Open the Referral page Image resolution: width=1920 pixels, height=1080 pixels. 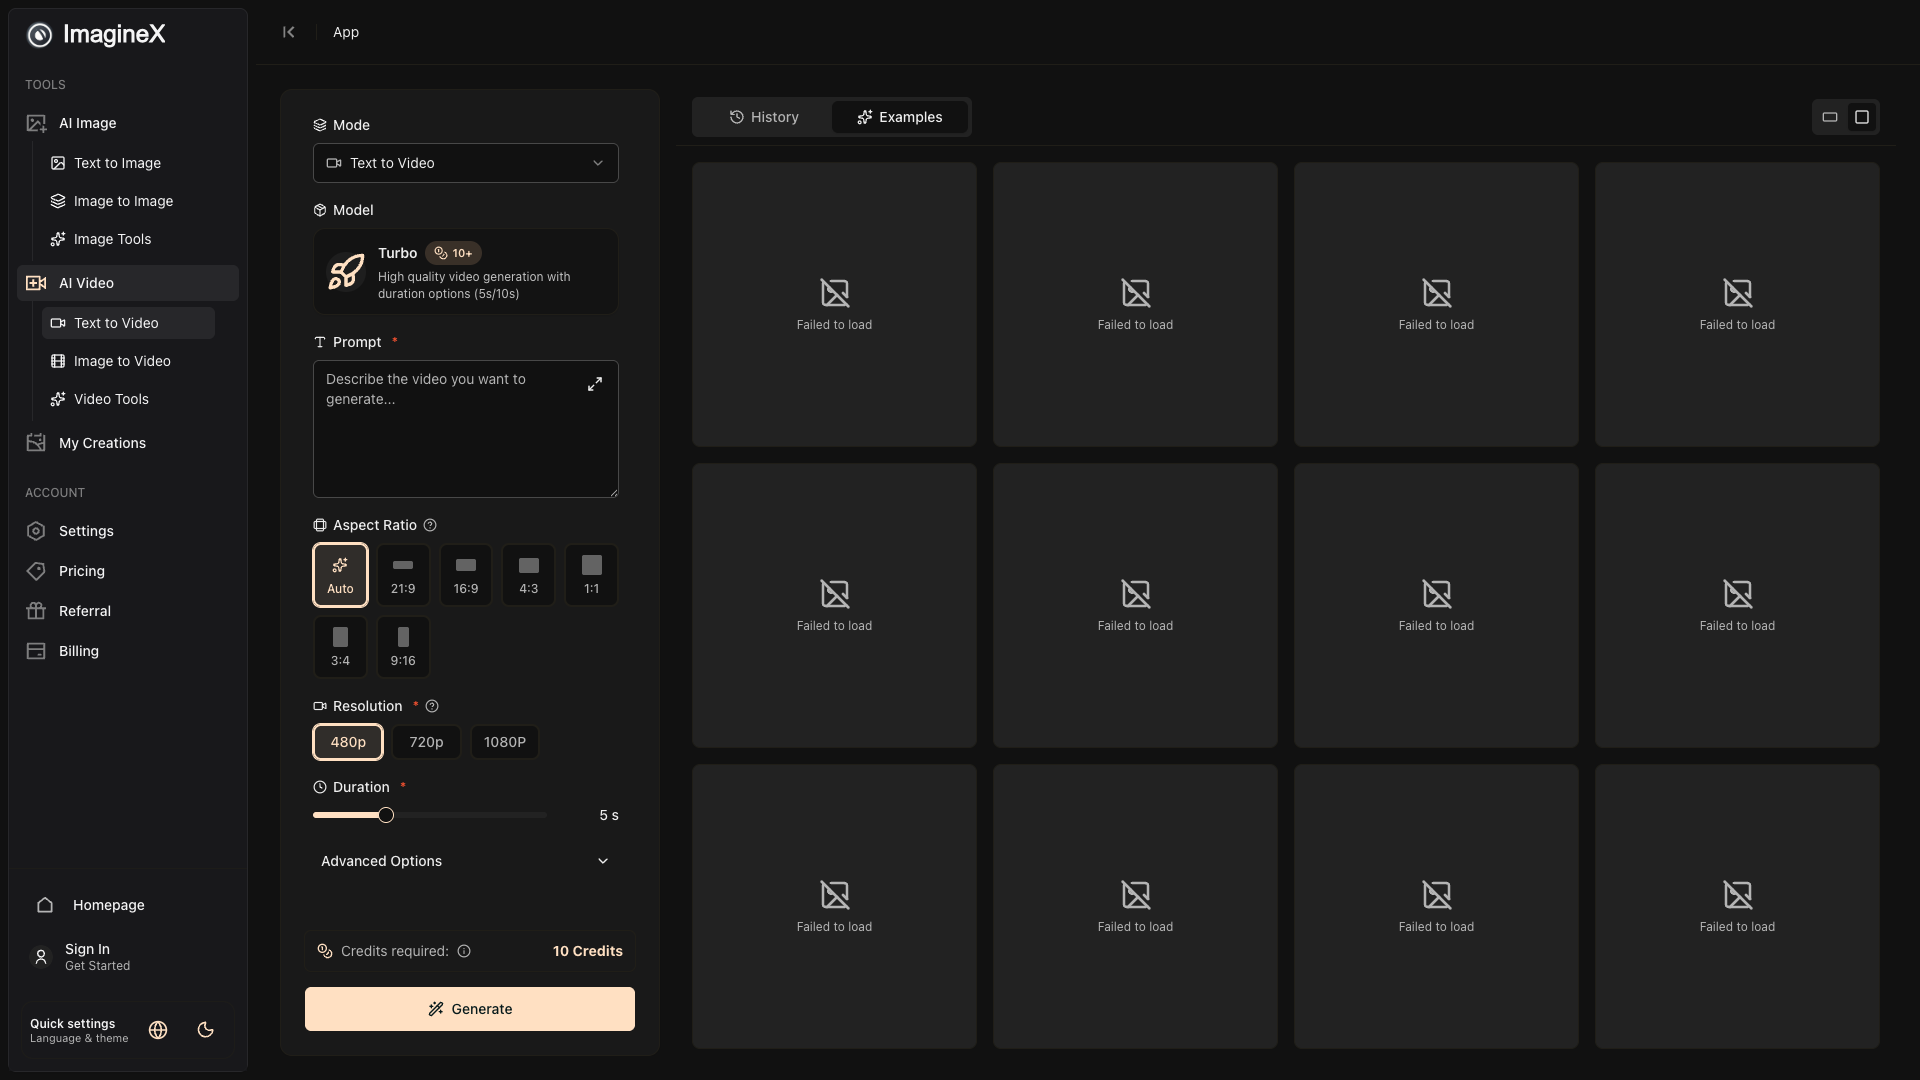coord(128,611)
